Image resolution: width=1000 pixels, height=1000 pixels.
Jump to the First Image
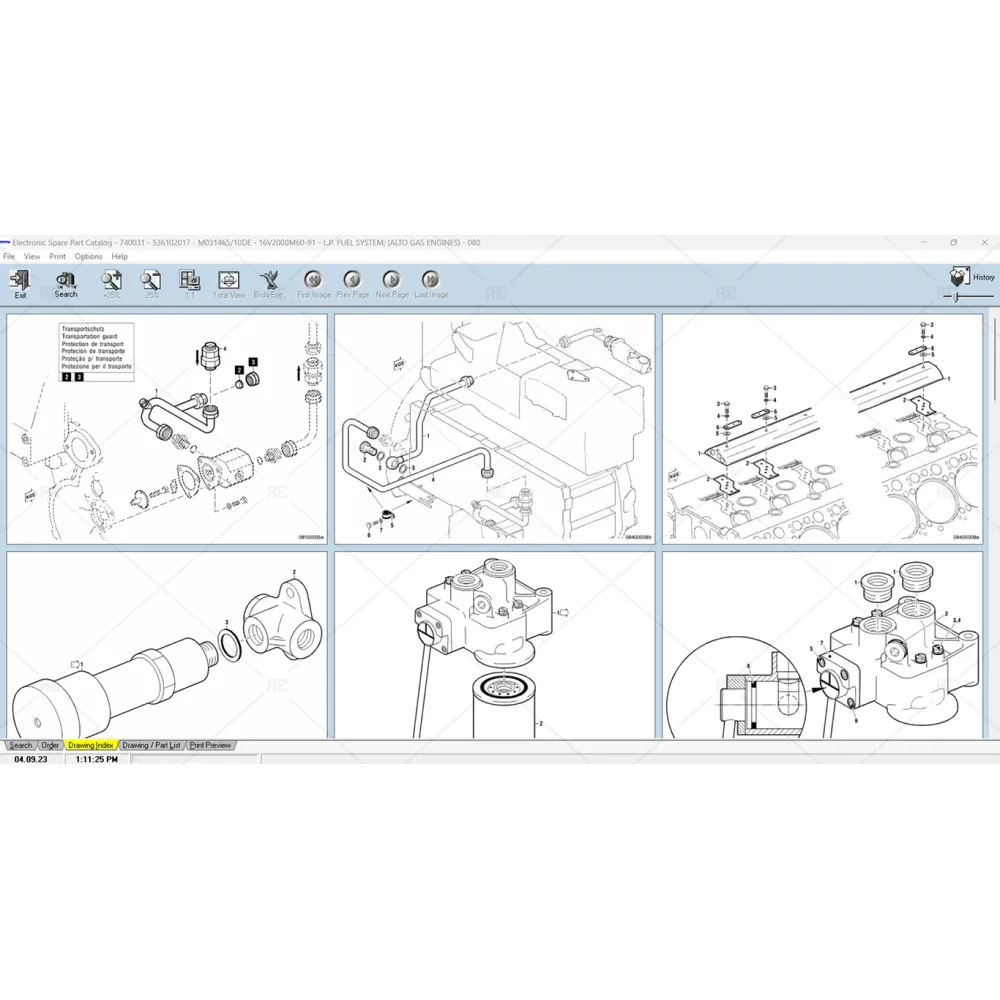313,280
